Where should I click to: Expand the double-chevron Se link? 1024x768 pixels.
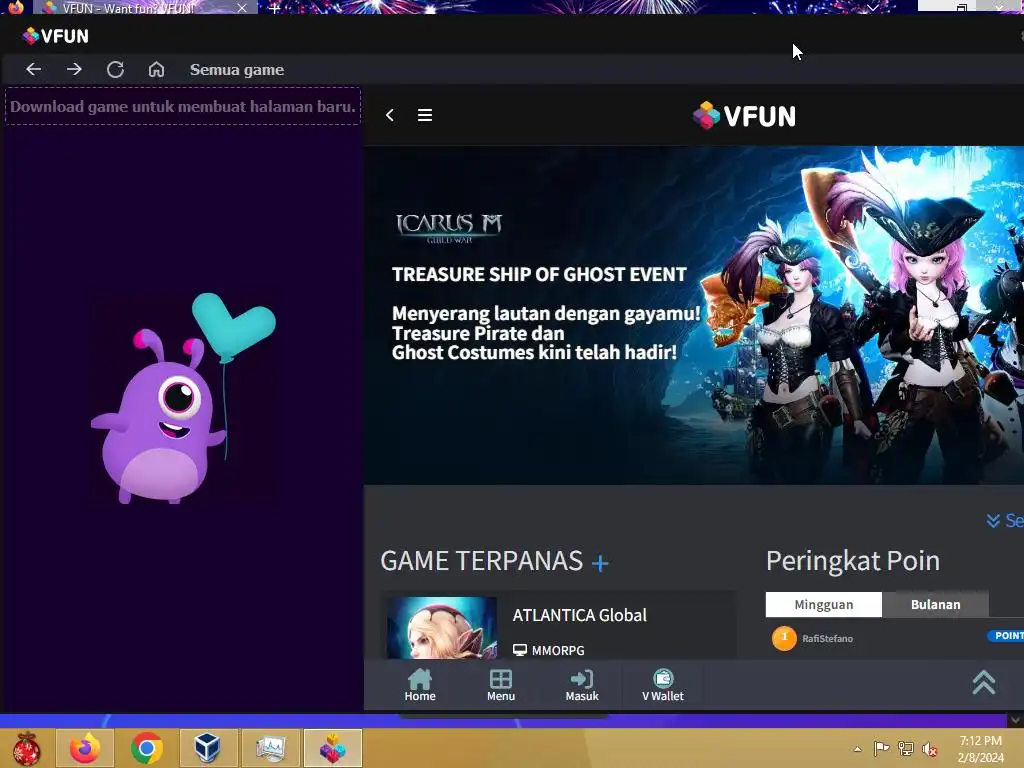pyautogui.click(x=1004, y=520)
